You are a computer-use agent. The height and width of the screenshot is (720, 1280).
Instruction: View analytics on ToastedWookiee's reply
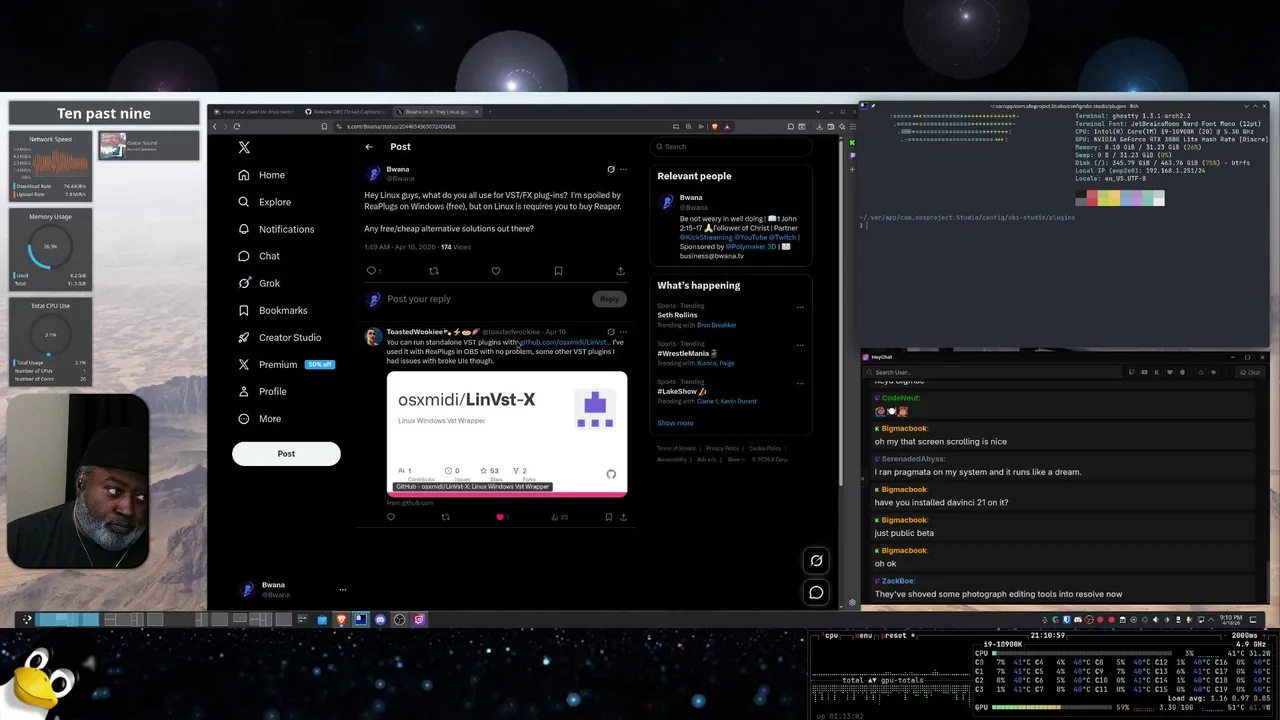click(558, 517)
